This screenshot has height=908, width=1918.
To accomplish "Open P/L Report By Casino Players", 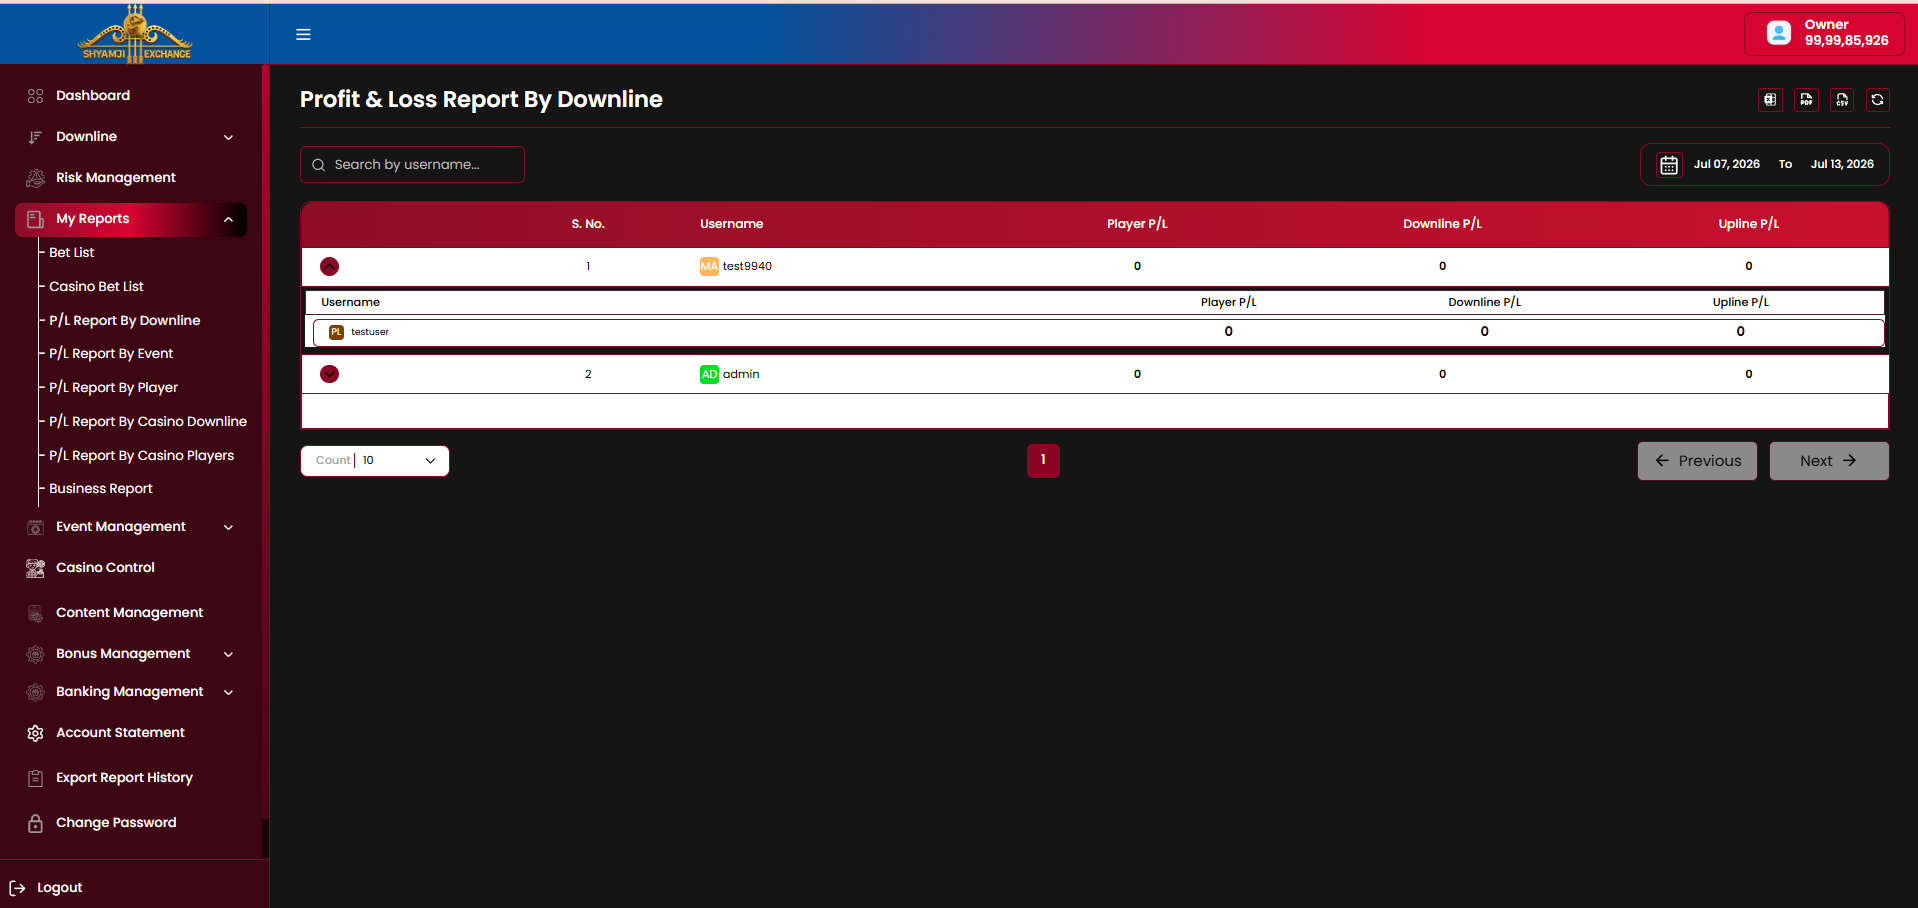I will point(141,456).
